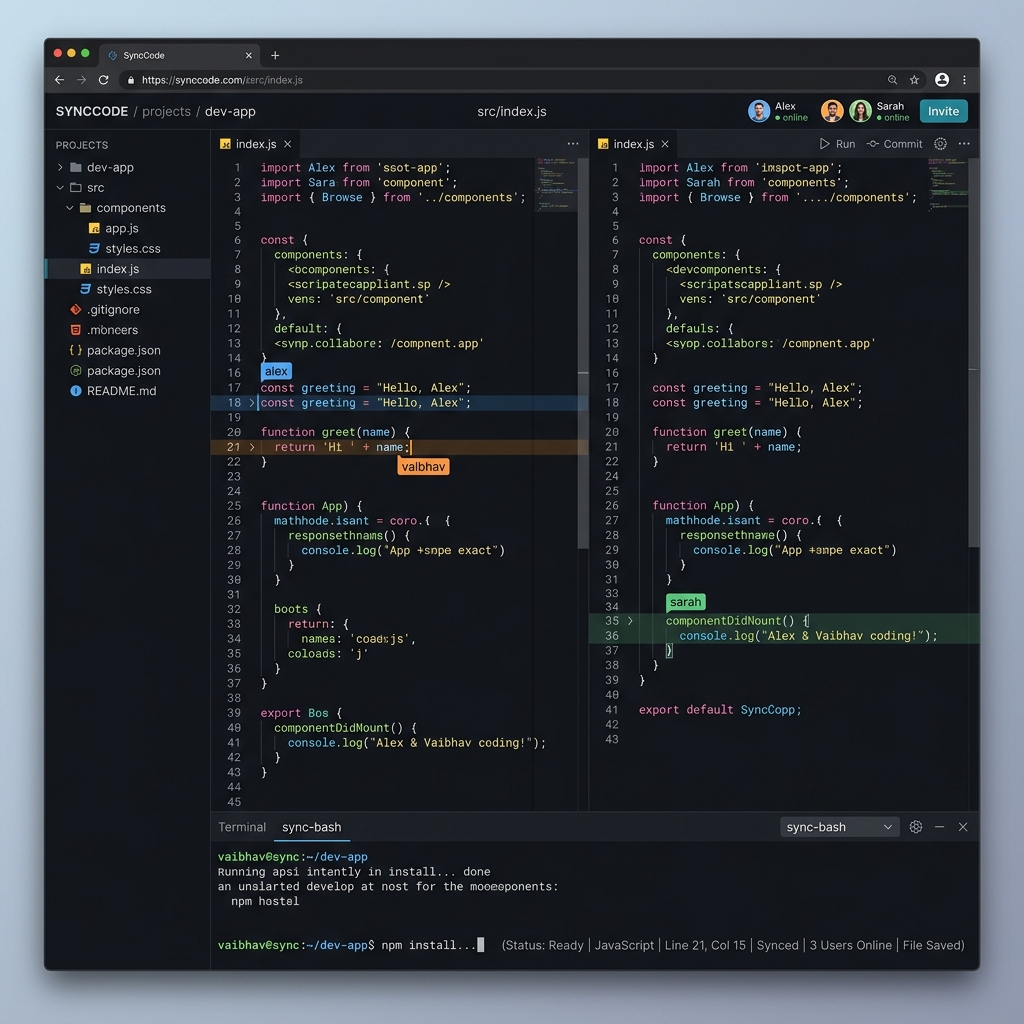
Task: Click the zoom magnifier icon in address bar
Action: tap(892, 80)
